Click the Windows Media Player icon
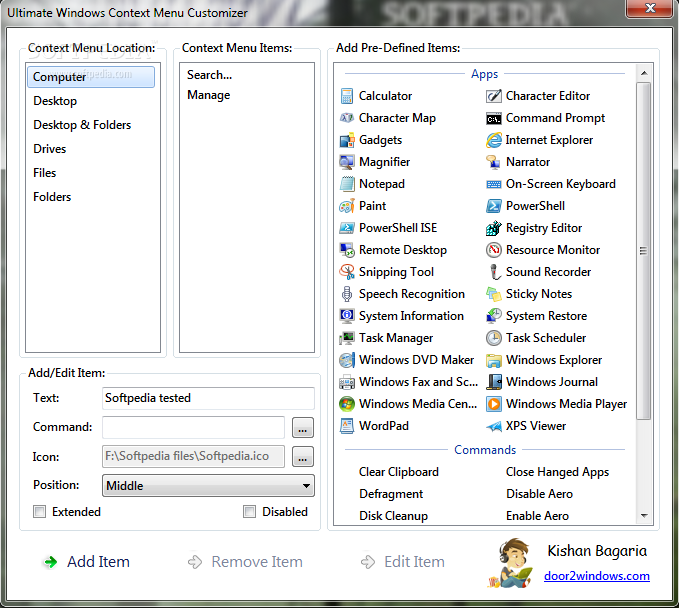Image resolution: width=679 pixels, height=608 pixels. pyautogui.click(x=494, y=404)
